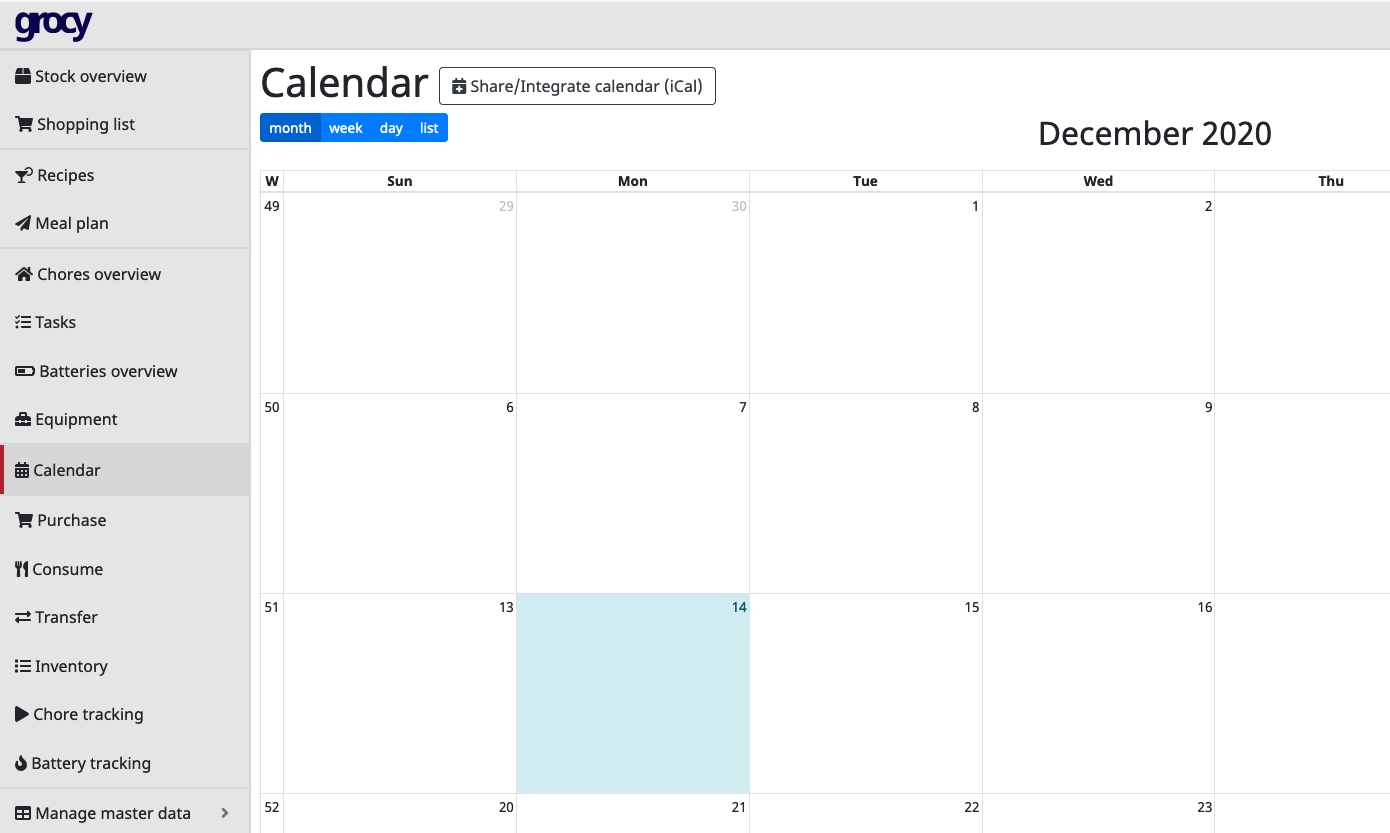
Task: Open Chore tracking
Action: 88,714
